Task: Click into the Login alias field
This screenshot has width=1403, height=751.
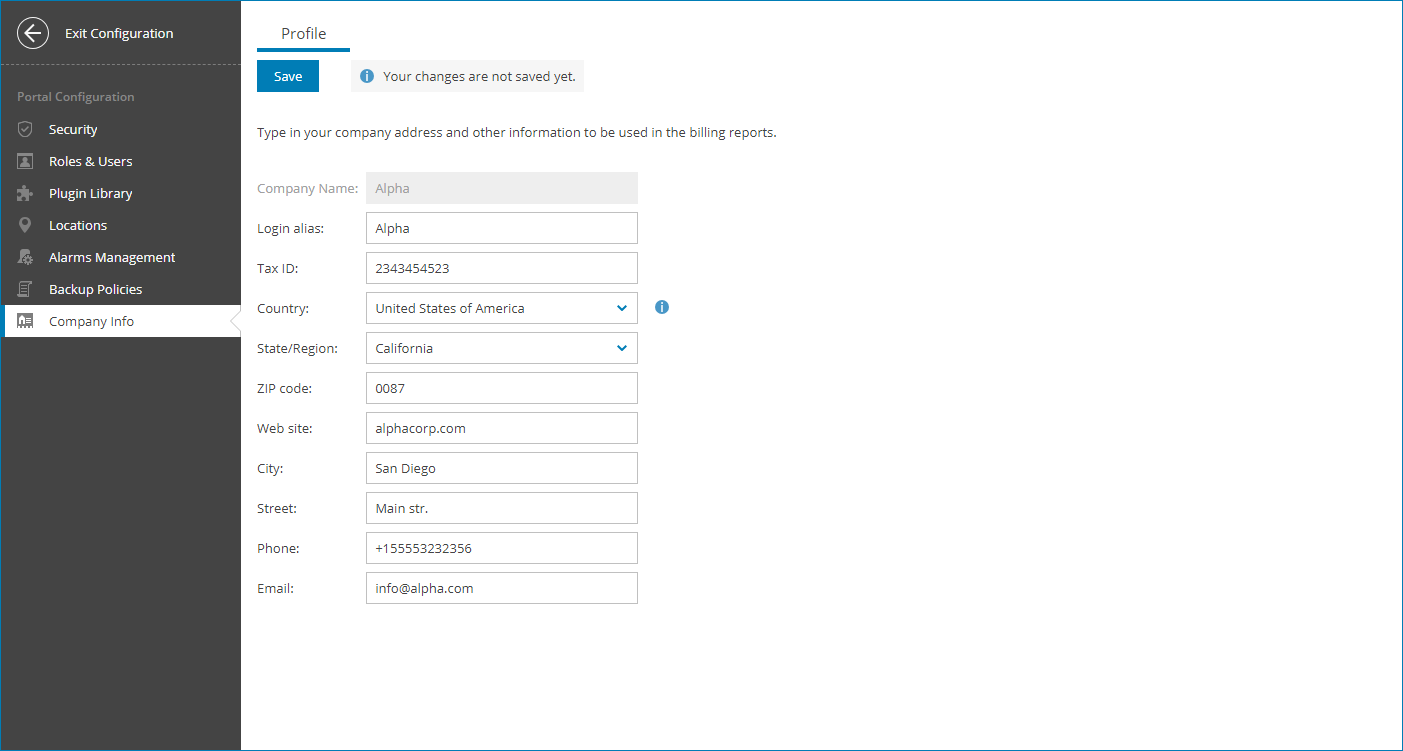Action: [501, 228]
